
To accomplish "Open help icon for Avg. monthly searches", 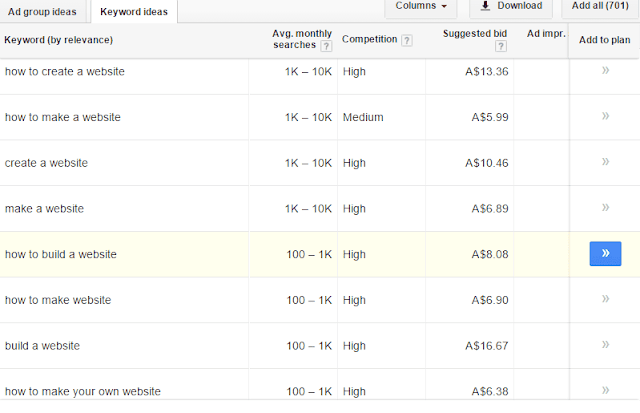I will (x=326, y=46).
